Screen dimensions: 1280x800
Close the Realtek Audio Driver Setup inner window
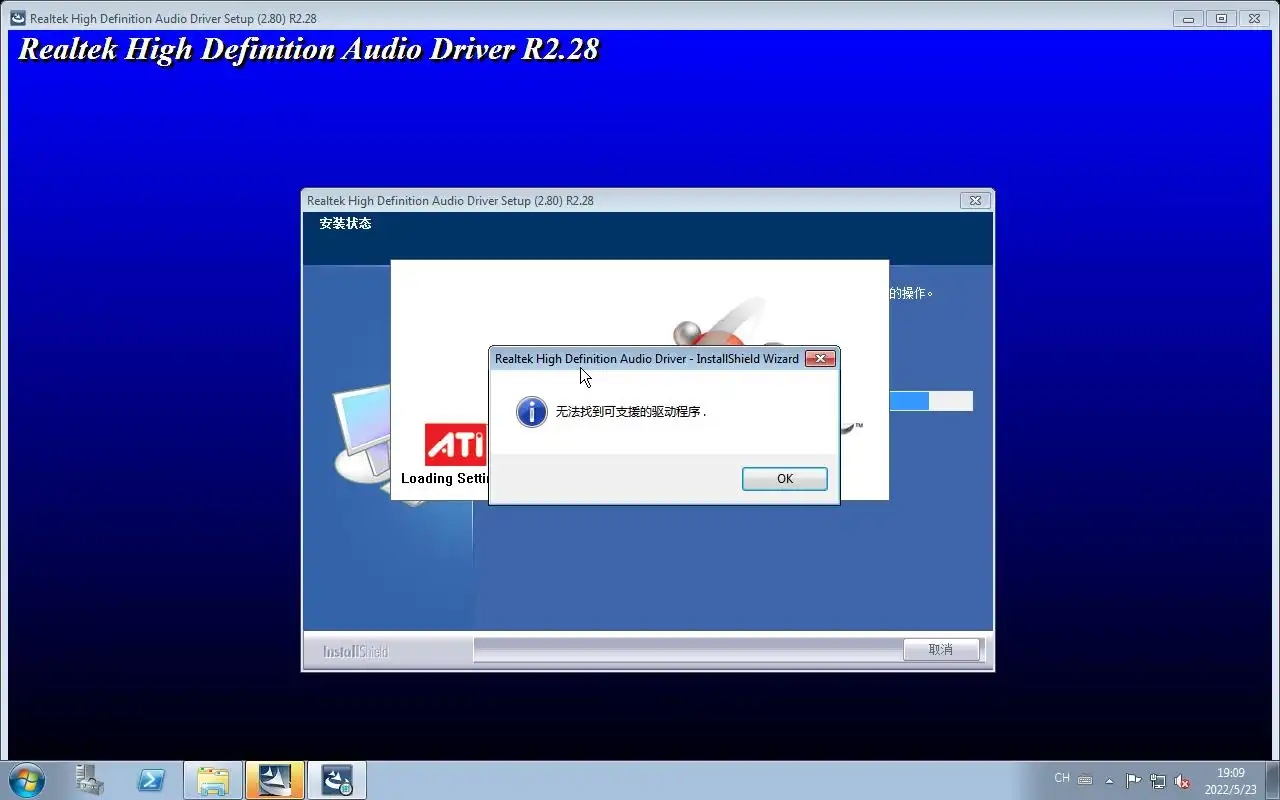pyautogui.click(x=975, y=200)
